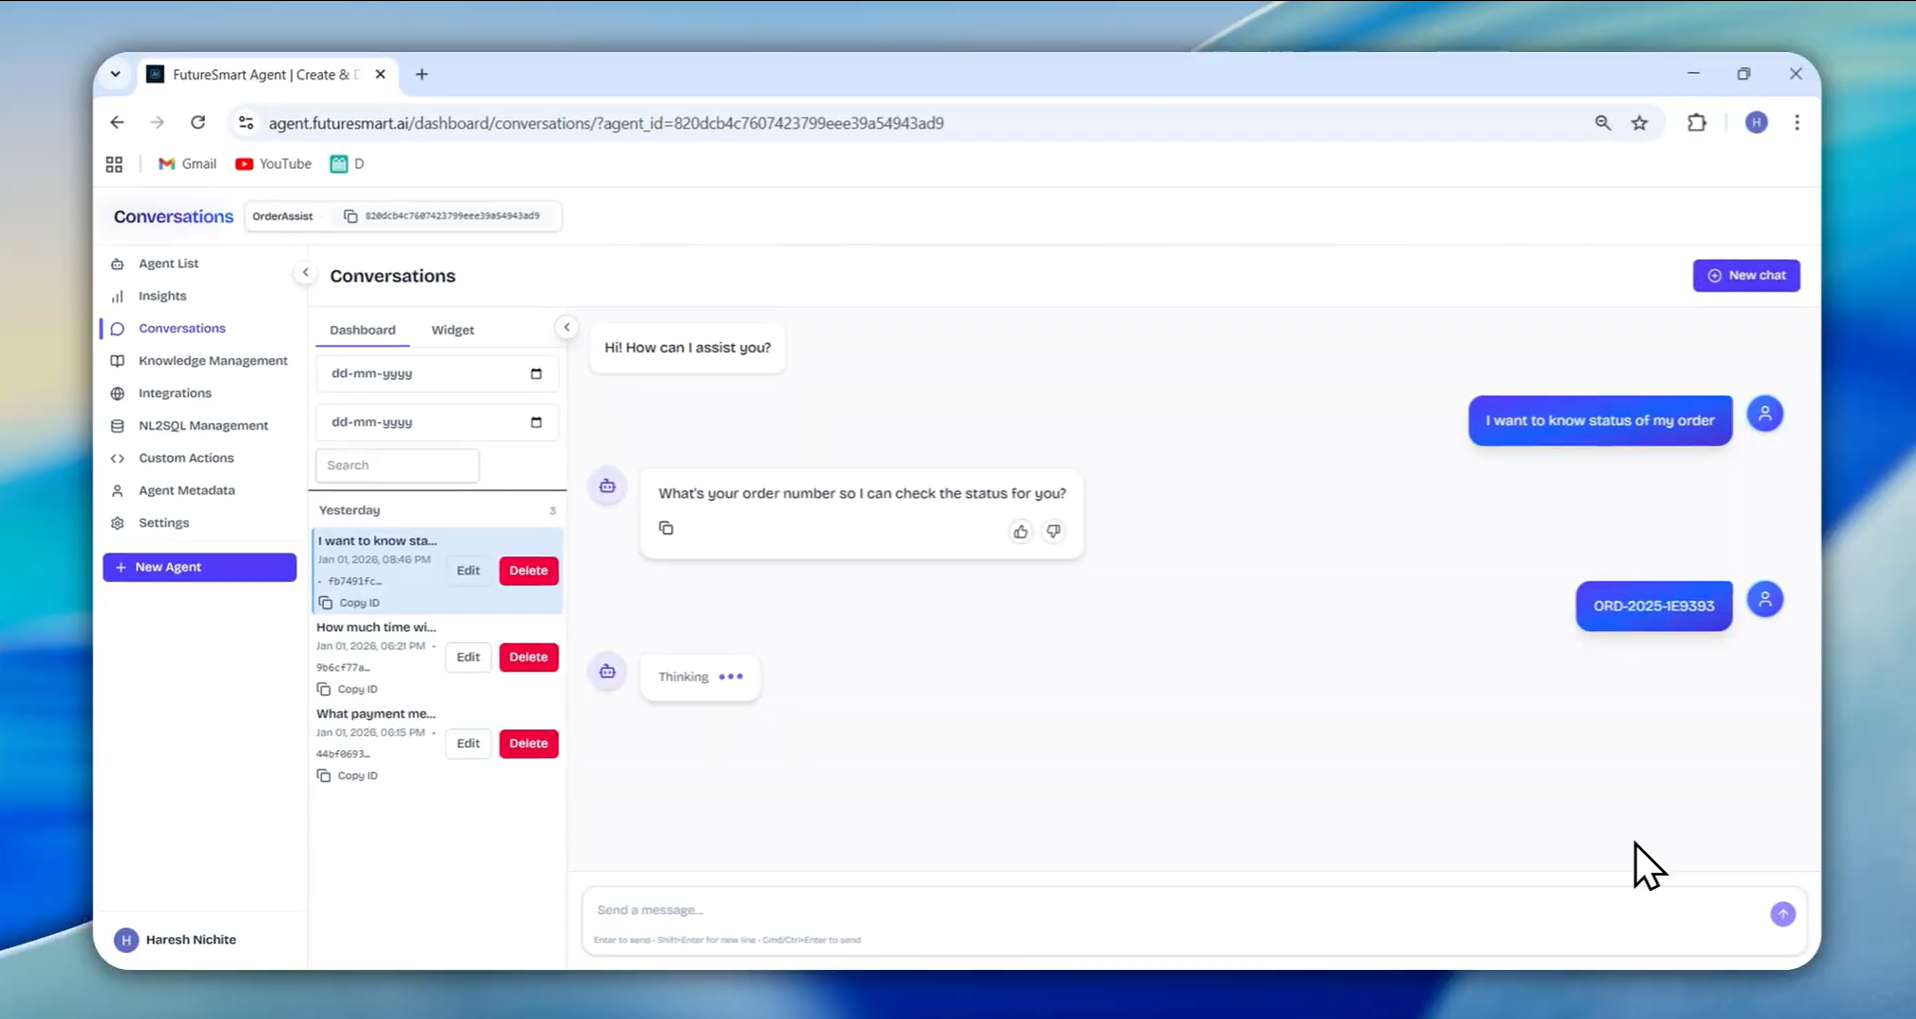Open Integrations globe icon
The image size is (1916, 1019).
click(x=118, y=393)
